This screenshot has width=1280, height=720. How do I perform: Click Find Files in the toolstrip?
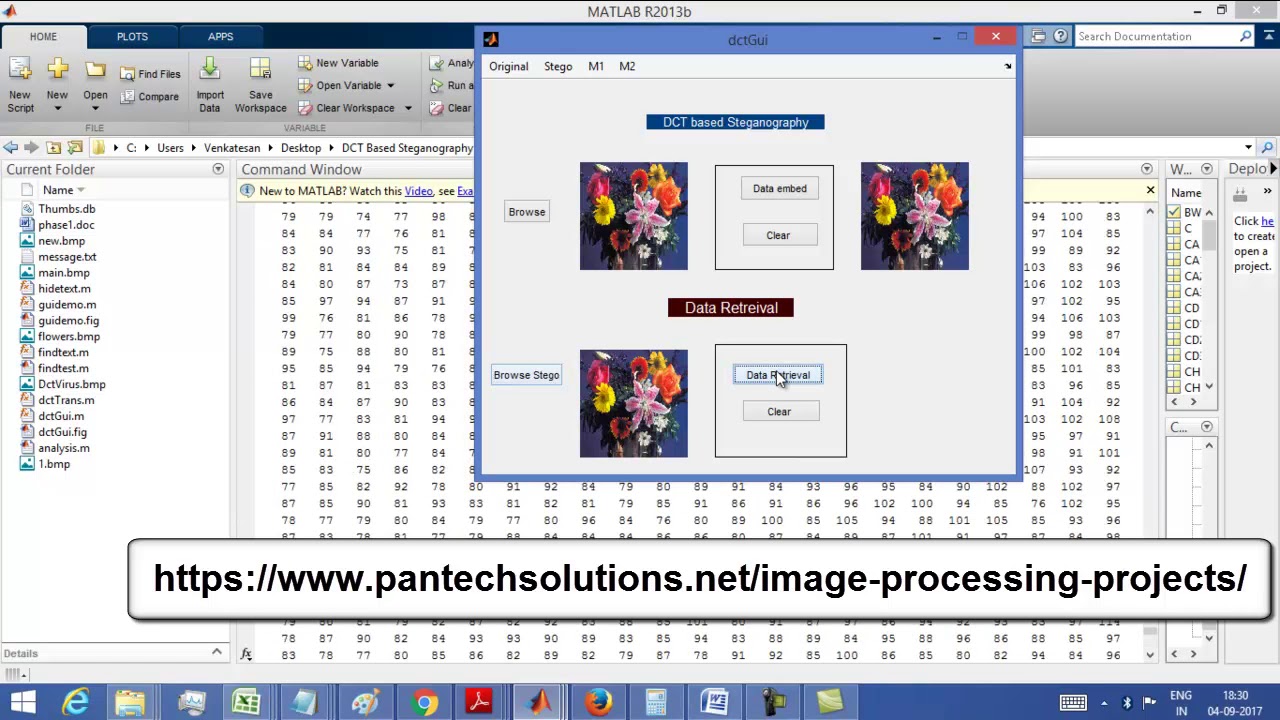(x=150, y=74)
